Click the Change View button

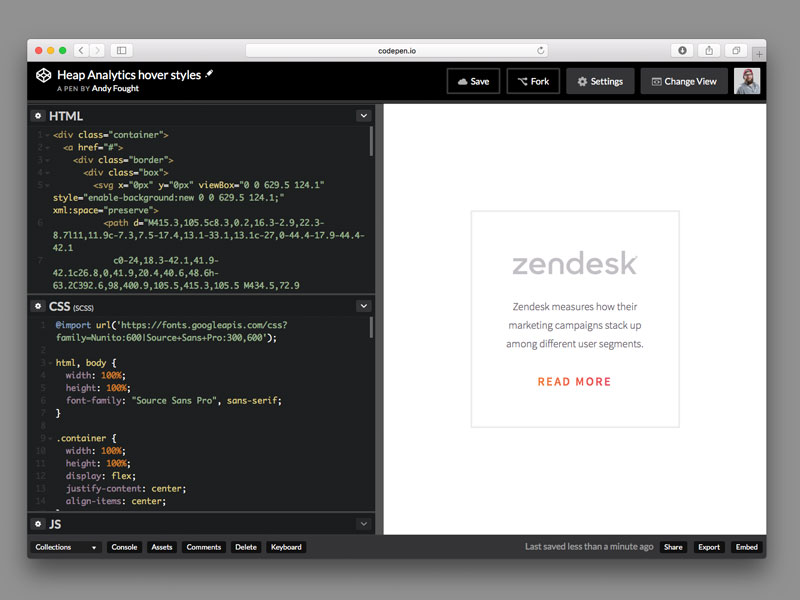[684, 81]
